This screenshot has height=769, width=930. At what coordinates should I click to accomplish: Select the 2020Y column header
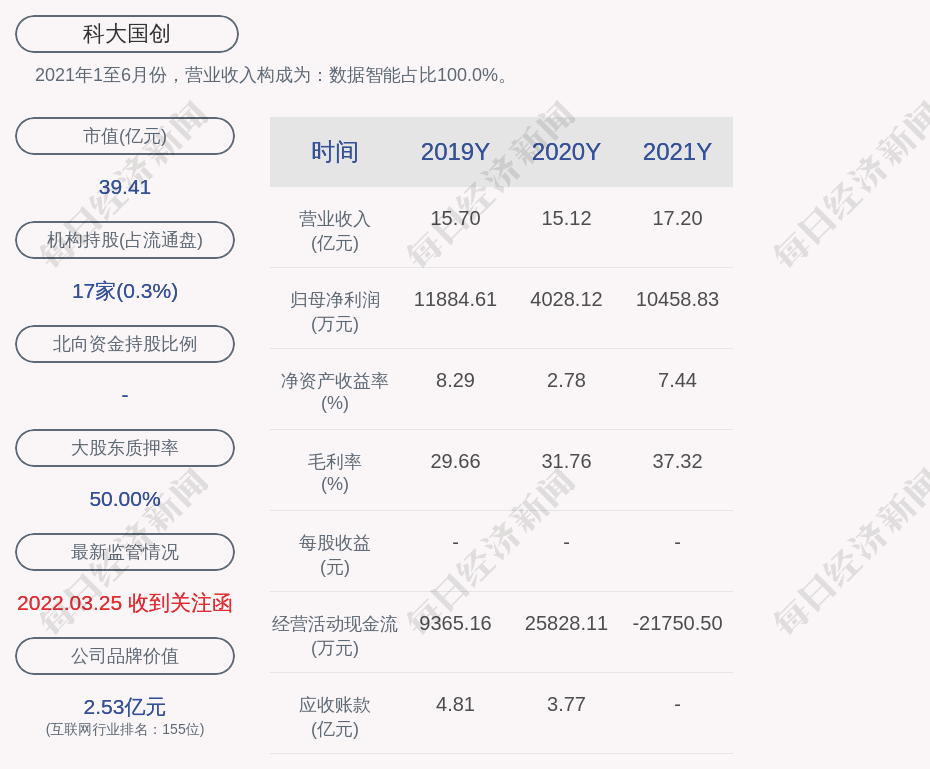click(x=566, y=152)
